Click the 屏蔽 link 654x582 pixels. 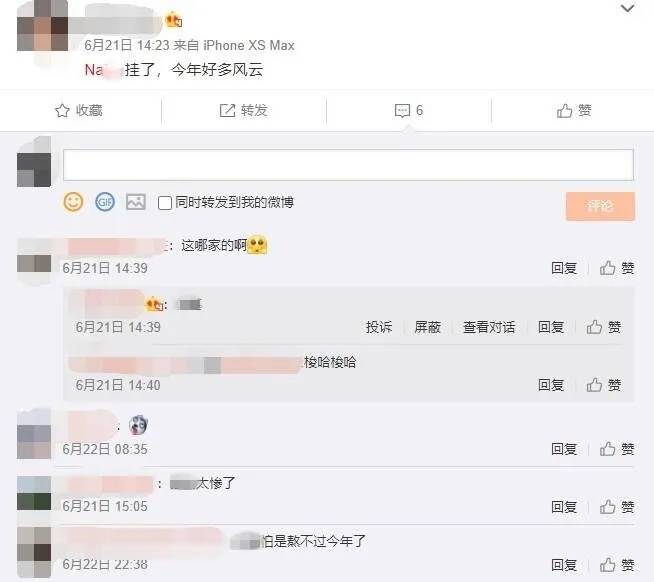pos(428,327)
